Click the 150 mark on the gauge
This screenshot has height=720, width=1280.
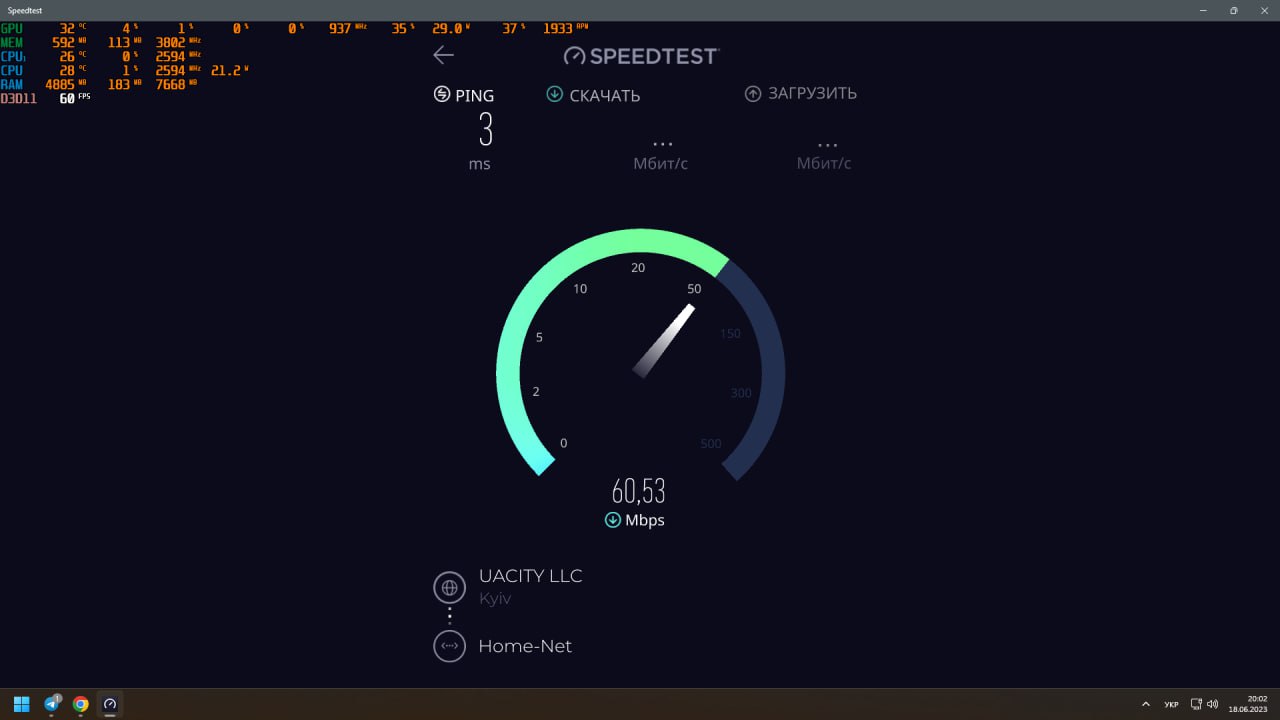point(731,334)
